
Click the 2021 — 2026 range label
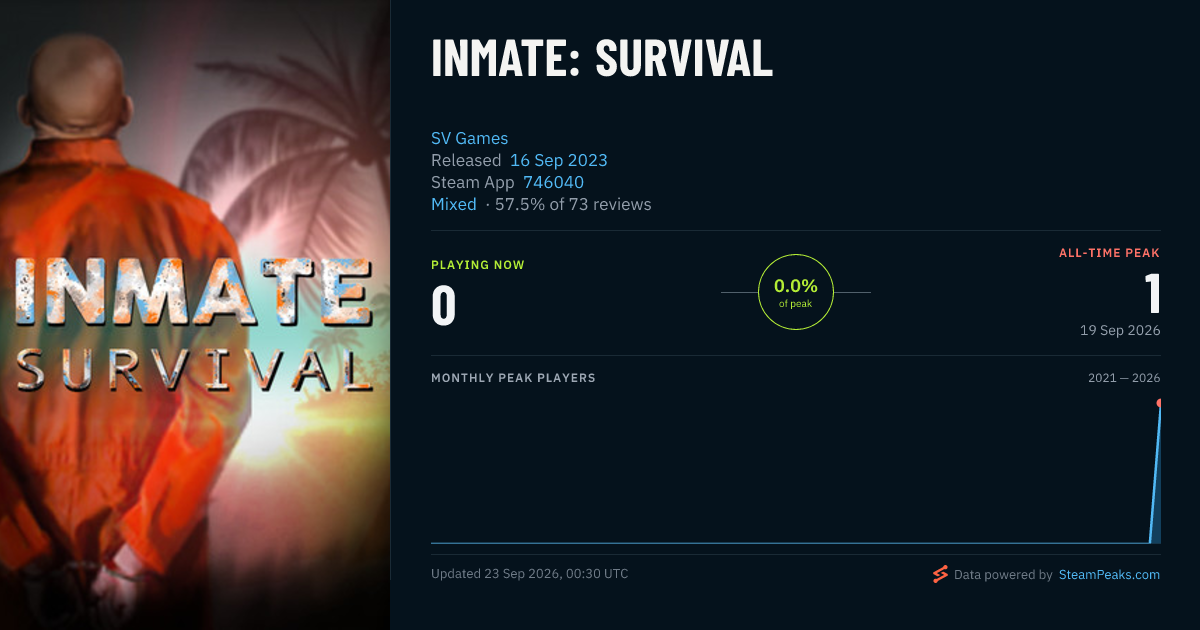coord(1124,378)
